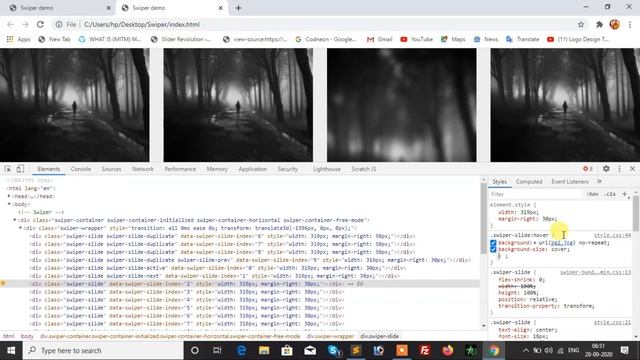640x360 pixels.
Task: Uncheck the background url property checkbox
Action: pos(493,243)
